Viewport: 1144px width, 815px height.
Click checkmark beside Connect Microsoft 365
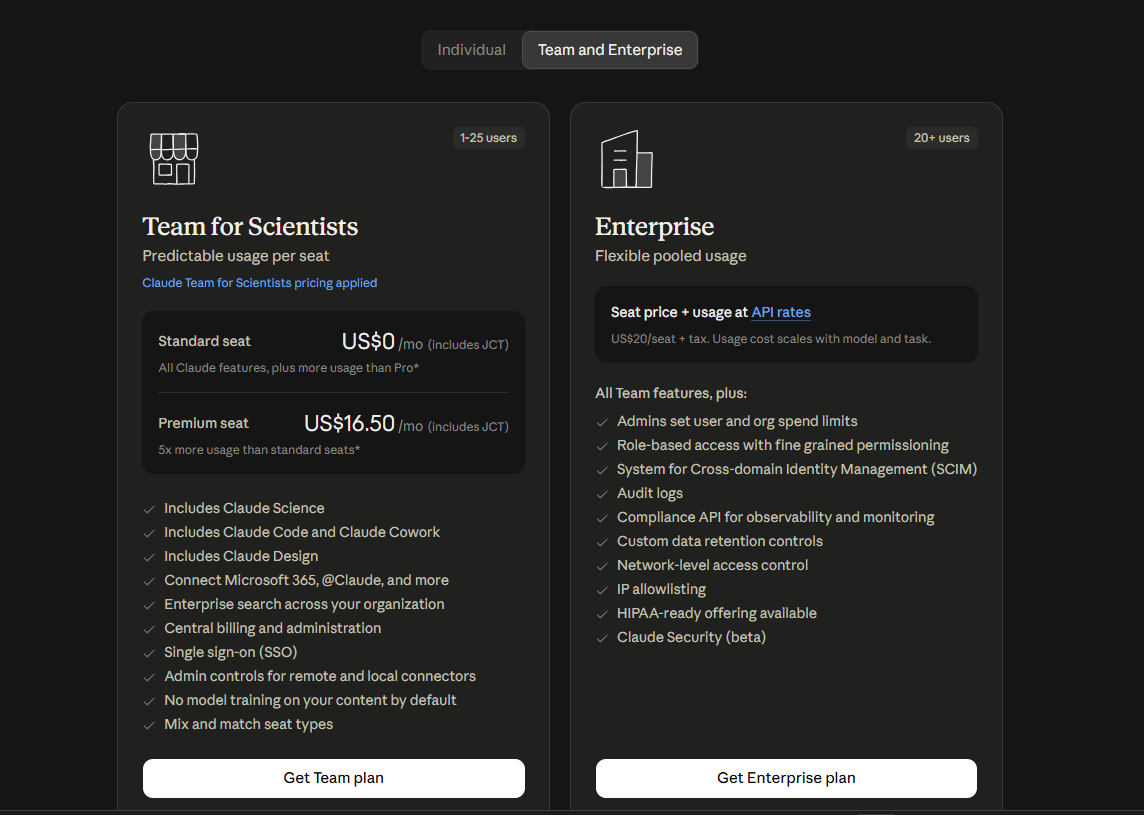click(x=150, y=582)
